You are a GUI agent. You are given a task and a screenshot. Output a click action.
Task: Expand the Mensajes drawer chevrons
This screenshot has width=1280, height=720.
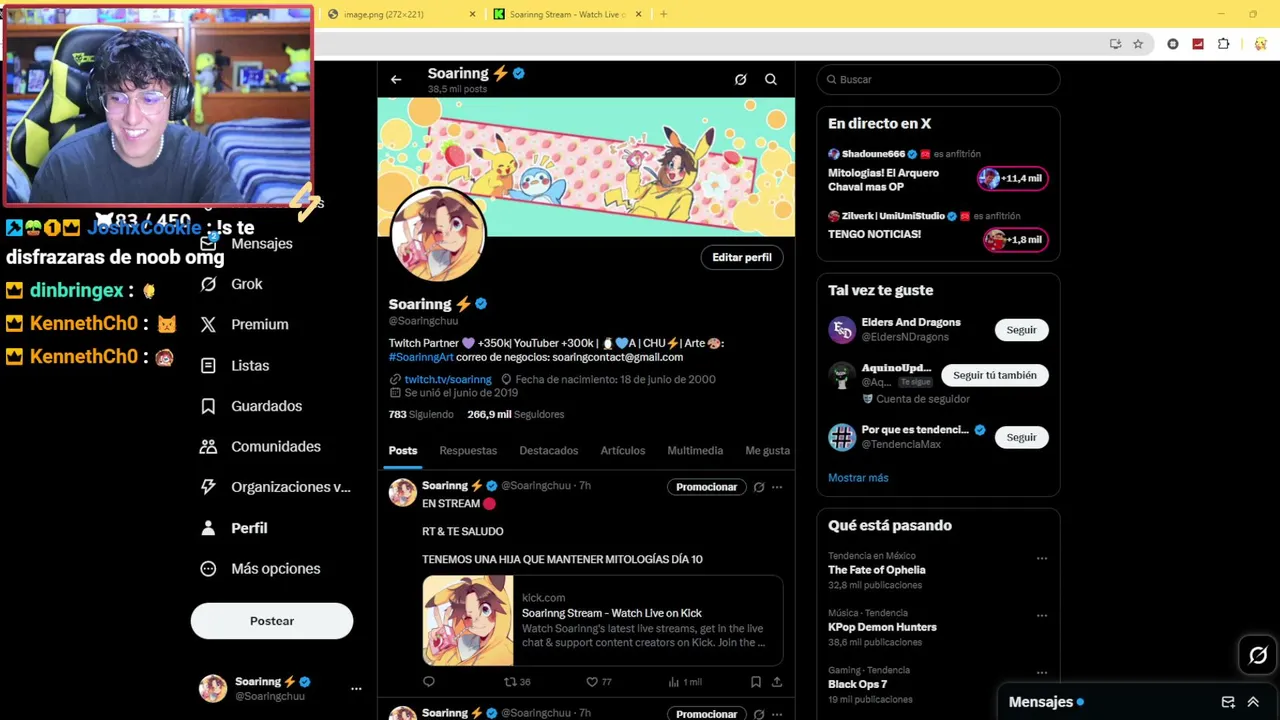pyautogui.click(x=1253, y=702)
